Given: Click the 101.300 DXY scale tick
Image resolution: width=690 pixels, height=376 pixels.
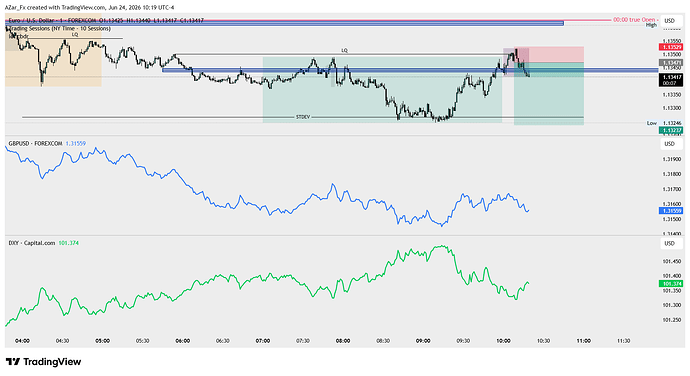Looking at the screenshot, I should (x=672, y=305).
